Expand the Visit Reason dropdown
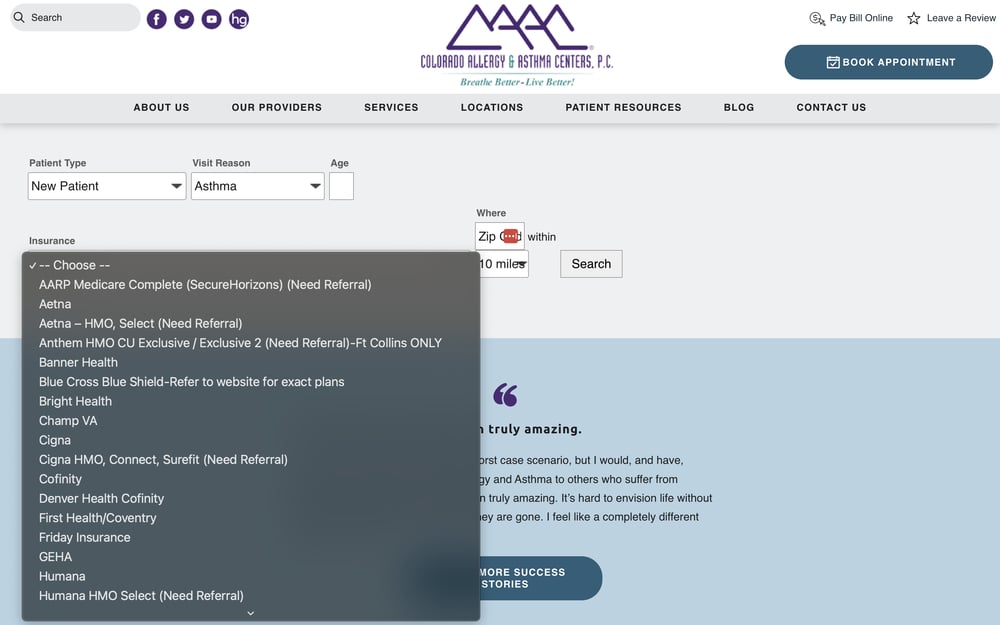The image size is (1000, 625). pos(258,186)
